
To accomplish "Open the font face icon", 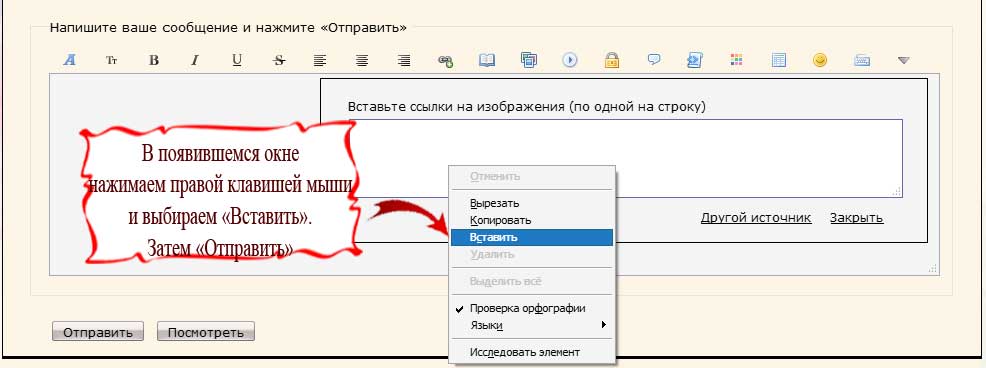I will click(70, 60).
